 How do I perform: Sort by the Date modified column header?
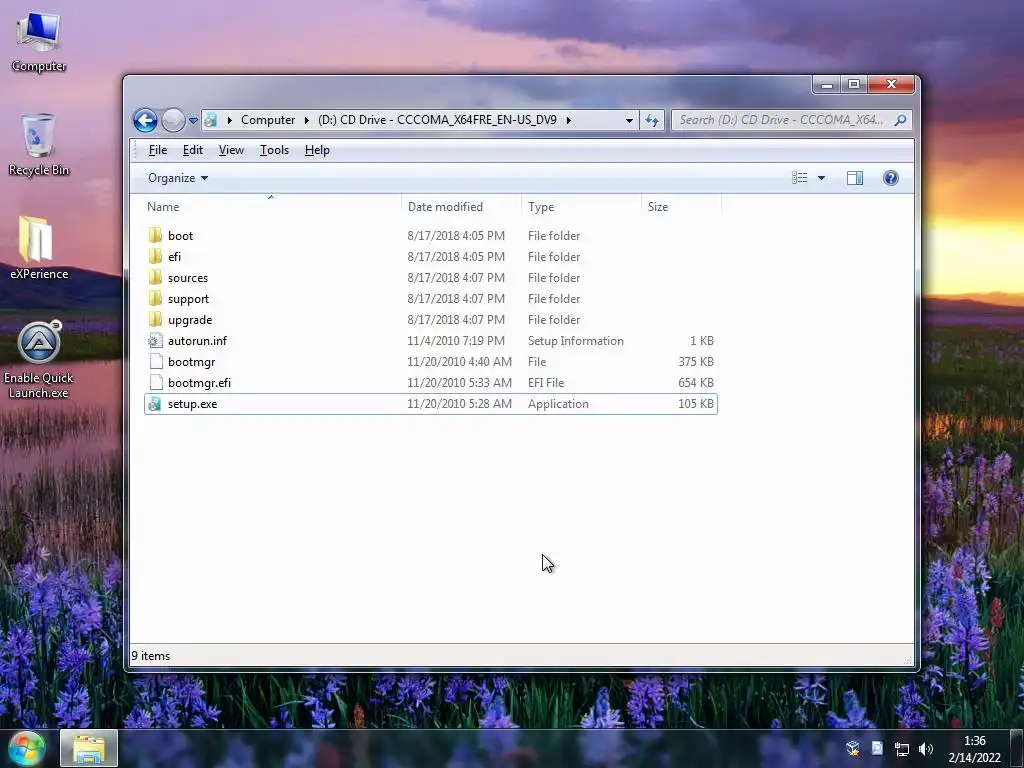coord(461,207)
